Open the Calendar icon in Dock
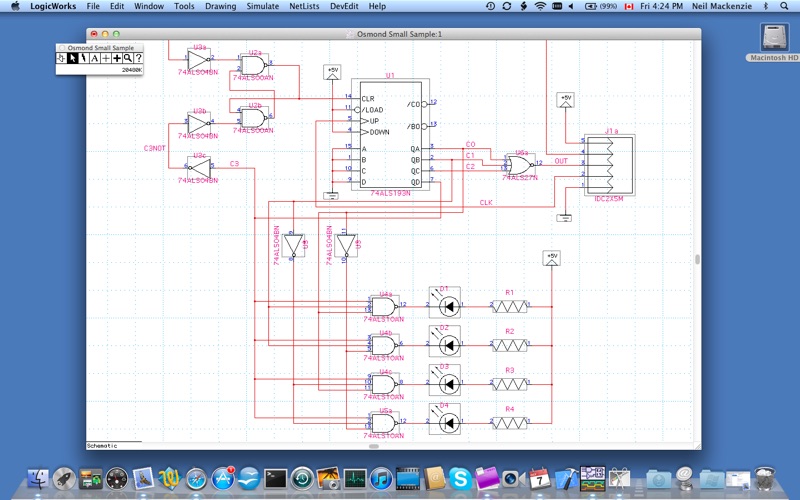The height and width of the screenshot is (500, 800). click(x=539, y=479)
